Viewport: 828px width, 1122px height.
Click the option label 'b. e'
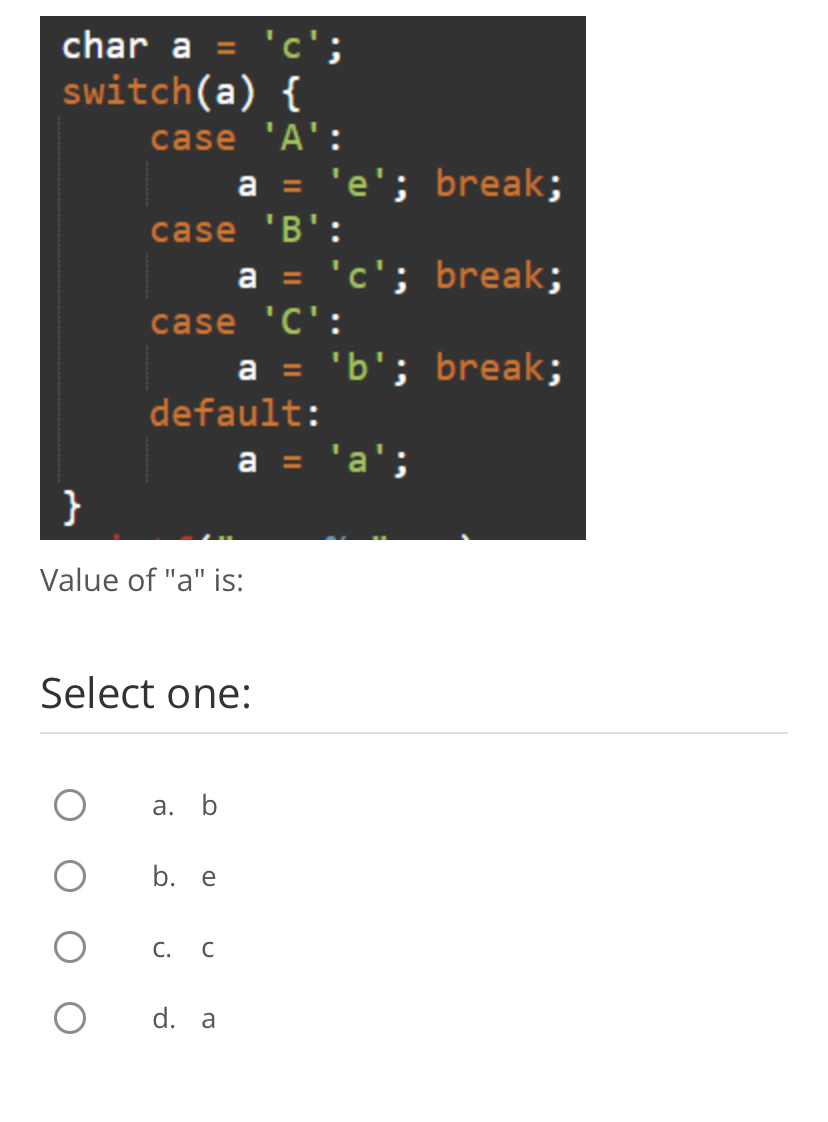pyautogui.click(x=183, y=876)
